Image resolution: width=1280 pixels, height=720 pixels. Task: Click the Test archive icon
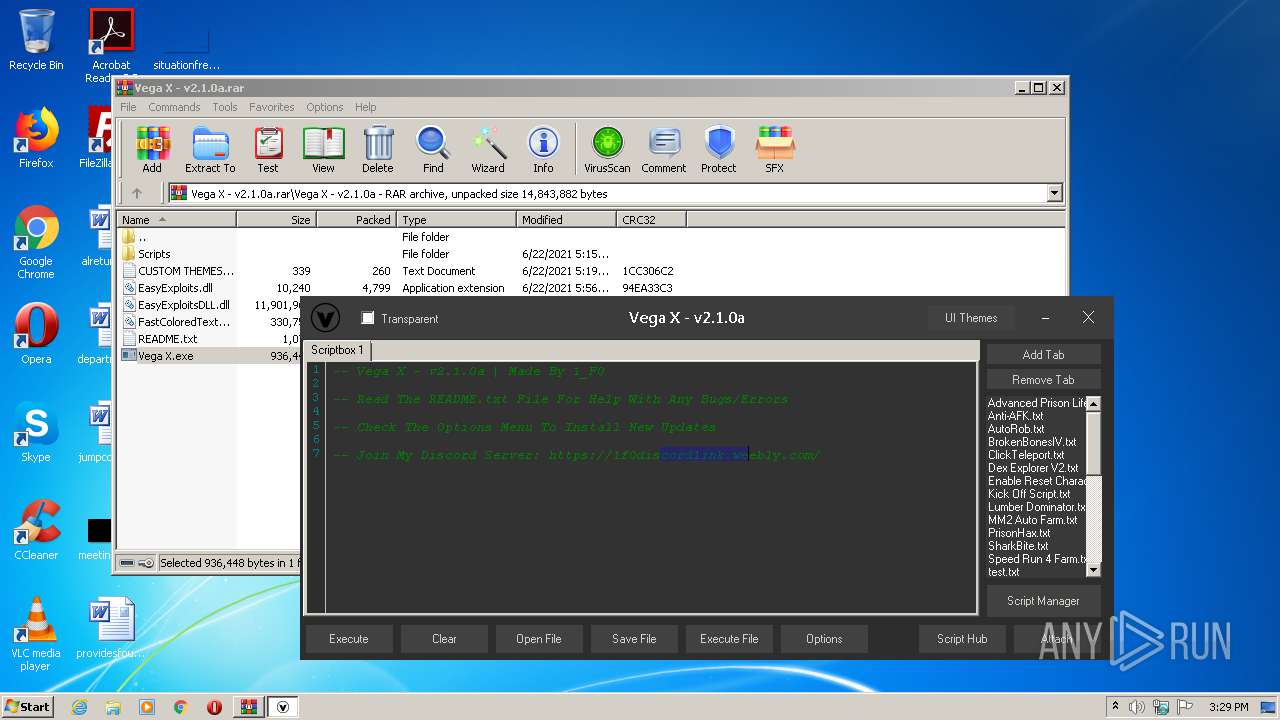point(268,149)
